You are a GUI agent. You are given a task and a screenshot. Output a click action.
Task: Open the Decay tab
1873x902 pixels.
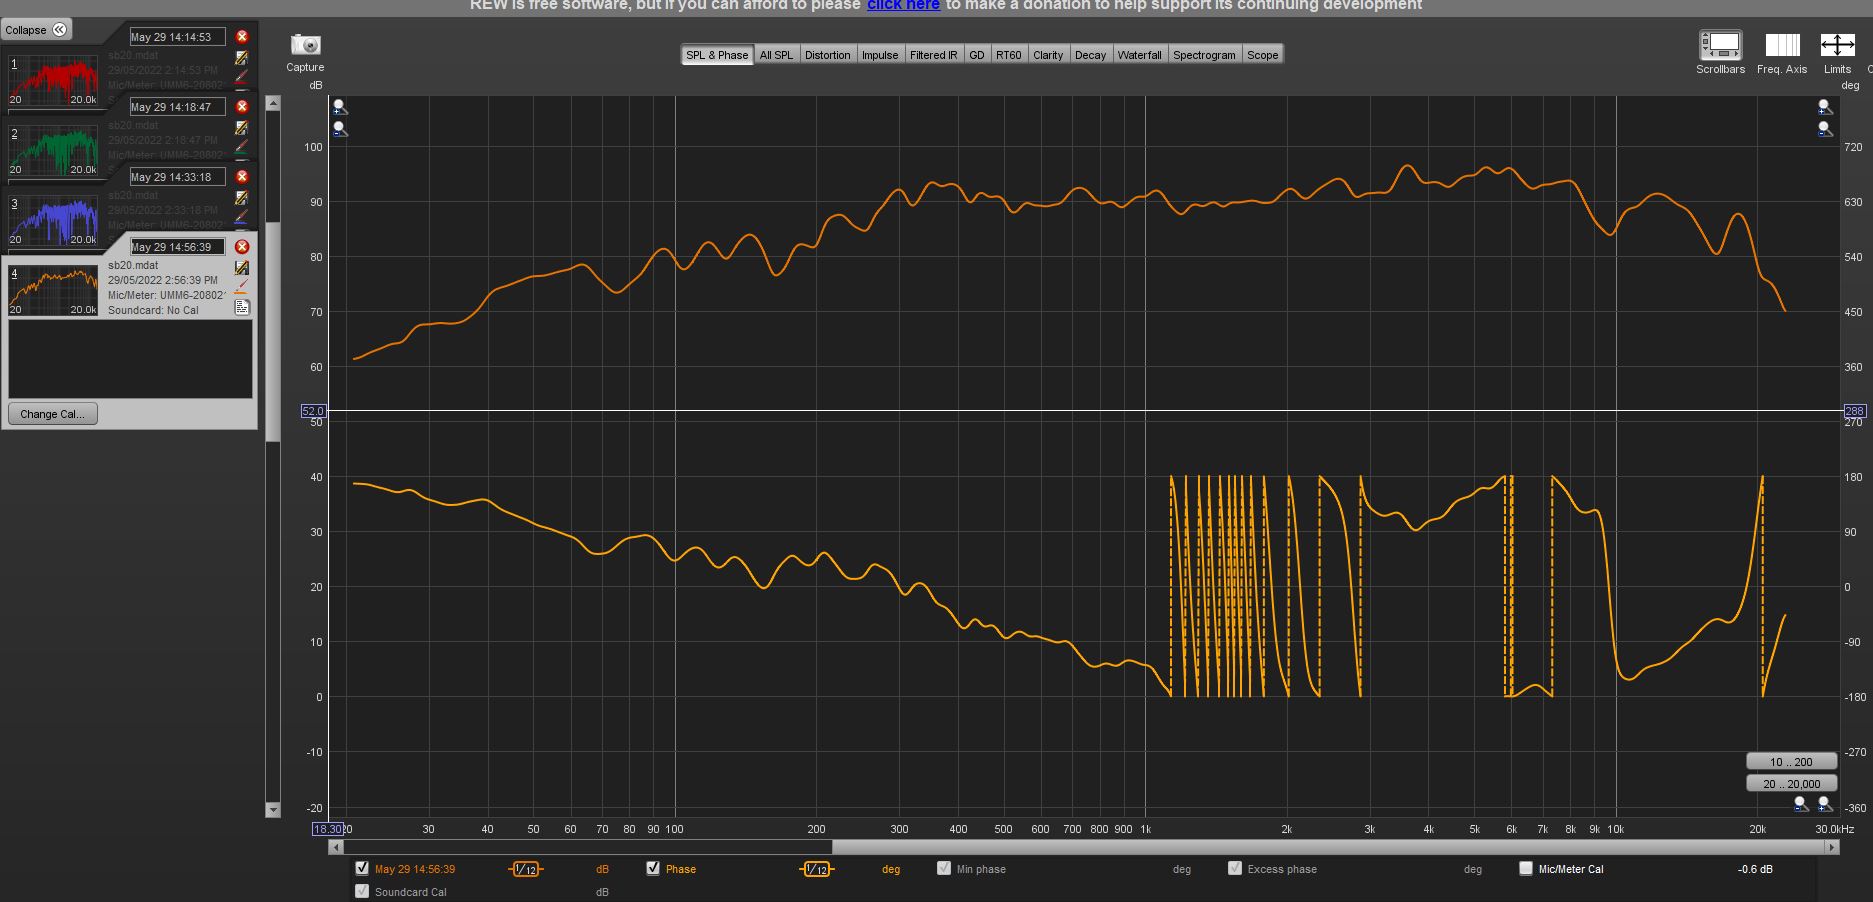[1090, 55]
